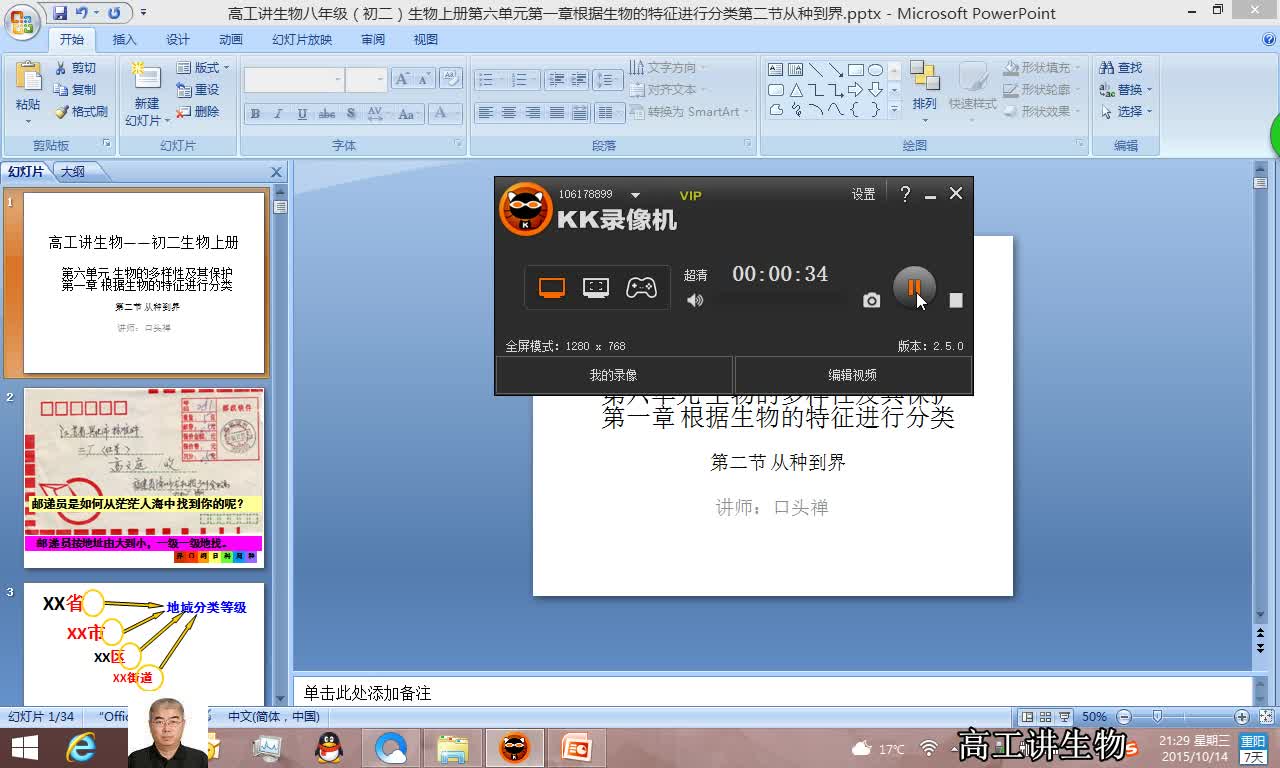Screen dimensions: 1280x768
Task: Click the VIP label in KK录像机
Action: [690, 195]
